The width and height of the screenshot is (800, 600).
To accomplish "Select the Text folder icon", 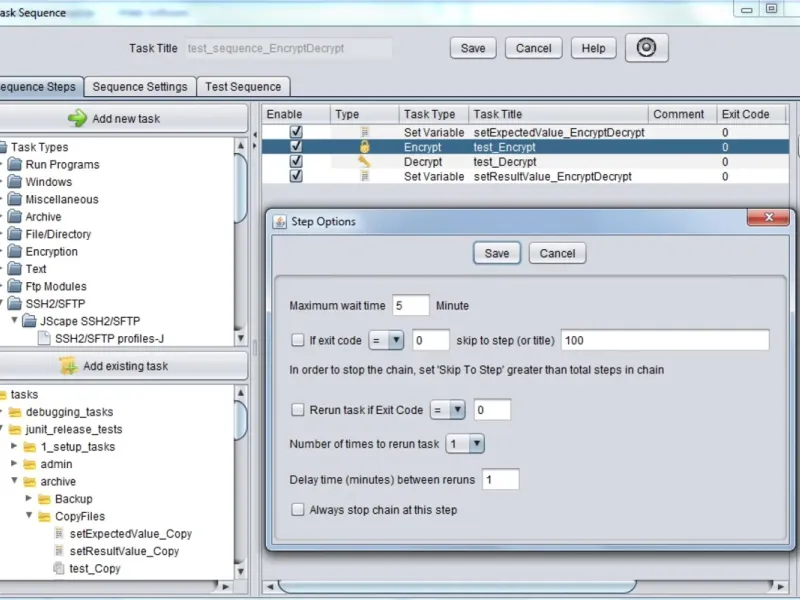I will [x=15, y=269].
